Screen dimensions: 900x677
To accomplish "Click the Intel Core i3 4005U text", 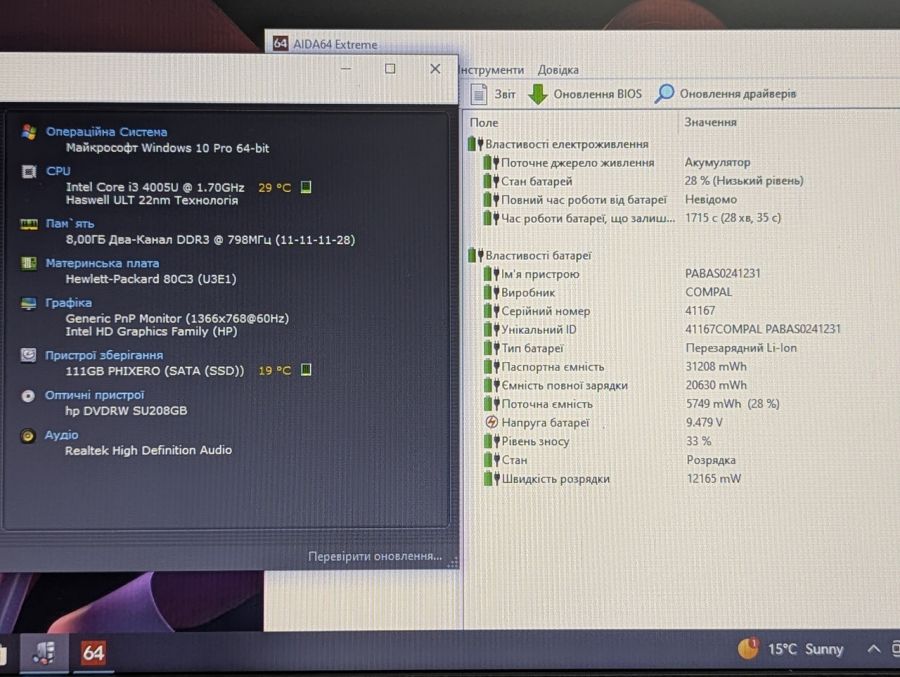I will (155, 187).
